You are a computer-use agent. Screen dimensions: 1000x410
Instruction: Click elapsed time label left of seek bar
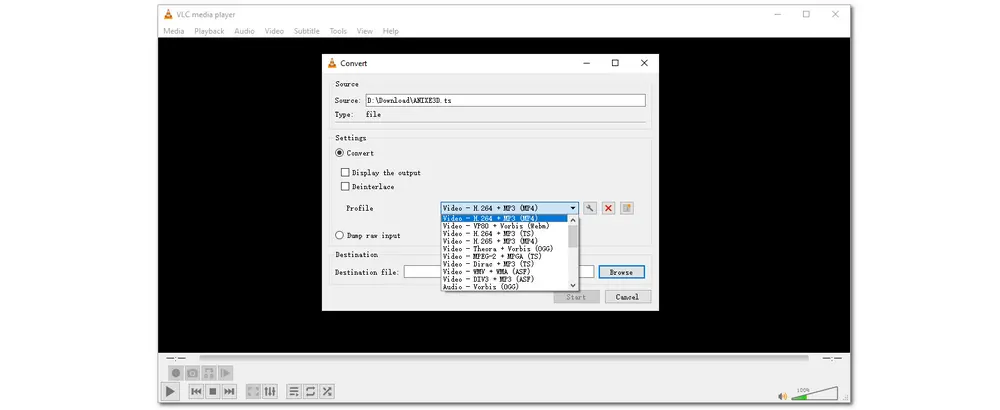click(x=176, y=358)
